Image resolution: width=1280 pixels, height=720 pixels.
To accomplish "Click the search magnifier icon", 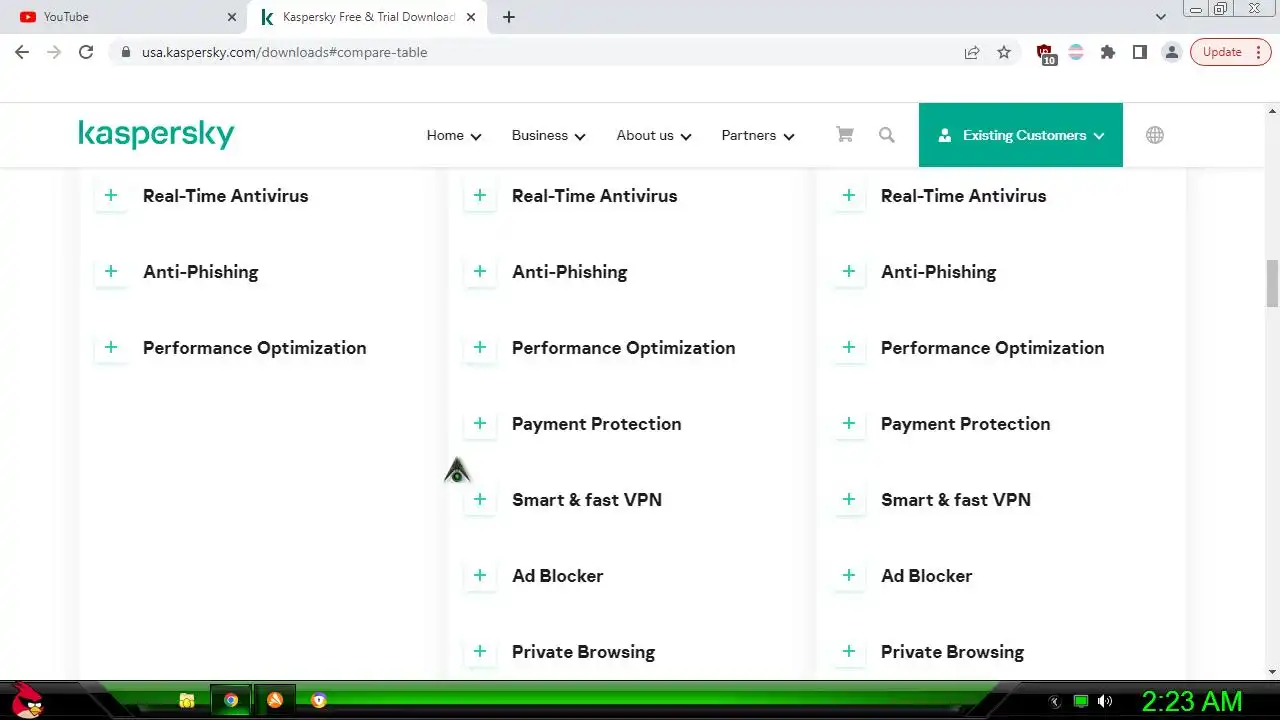I will (x=887, y=134).
